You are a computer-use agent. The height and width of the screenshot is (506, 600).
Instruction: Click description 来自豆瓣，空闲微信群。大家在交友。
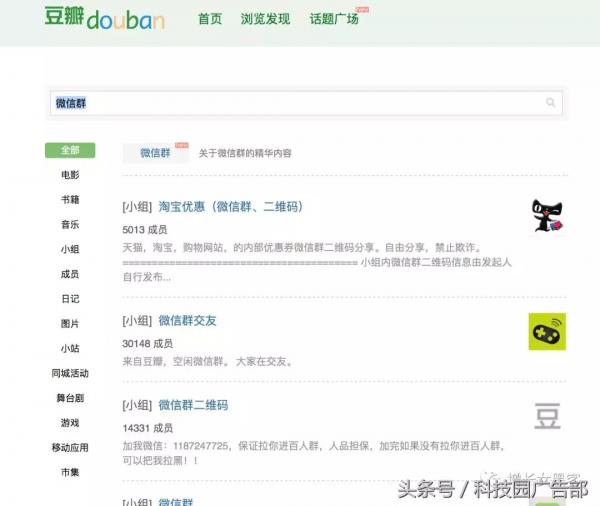pyautogui.click(x=207, y=361)
